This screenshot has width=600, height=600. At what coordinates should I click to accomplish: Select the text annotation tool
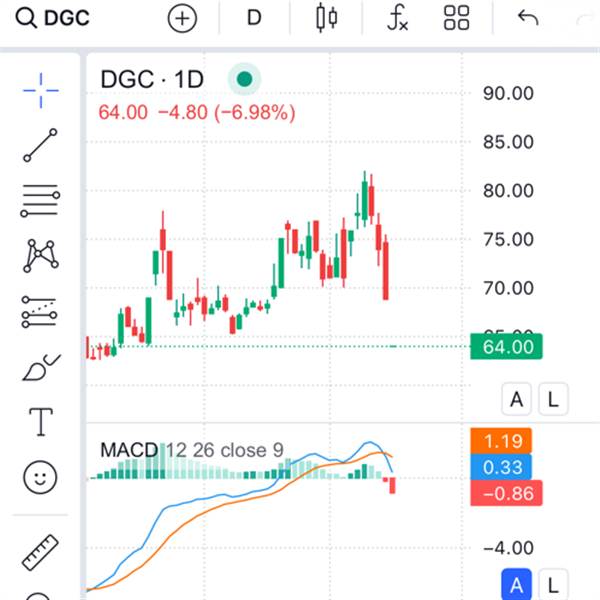(x=41, y=422)
